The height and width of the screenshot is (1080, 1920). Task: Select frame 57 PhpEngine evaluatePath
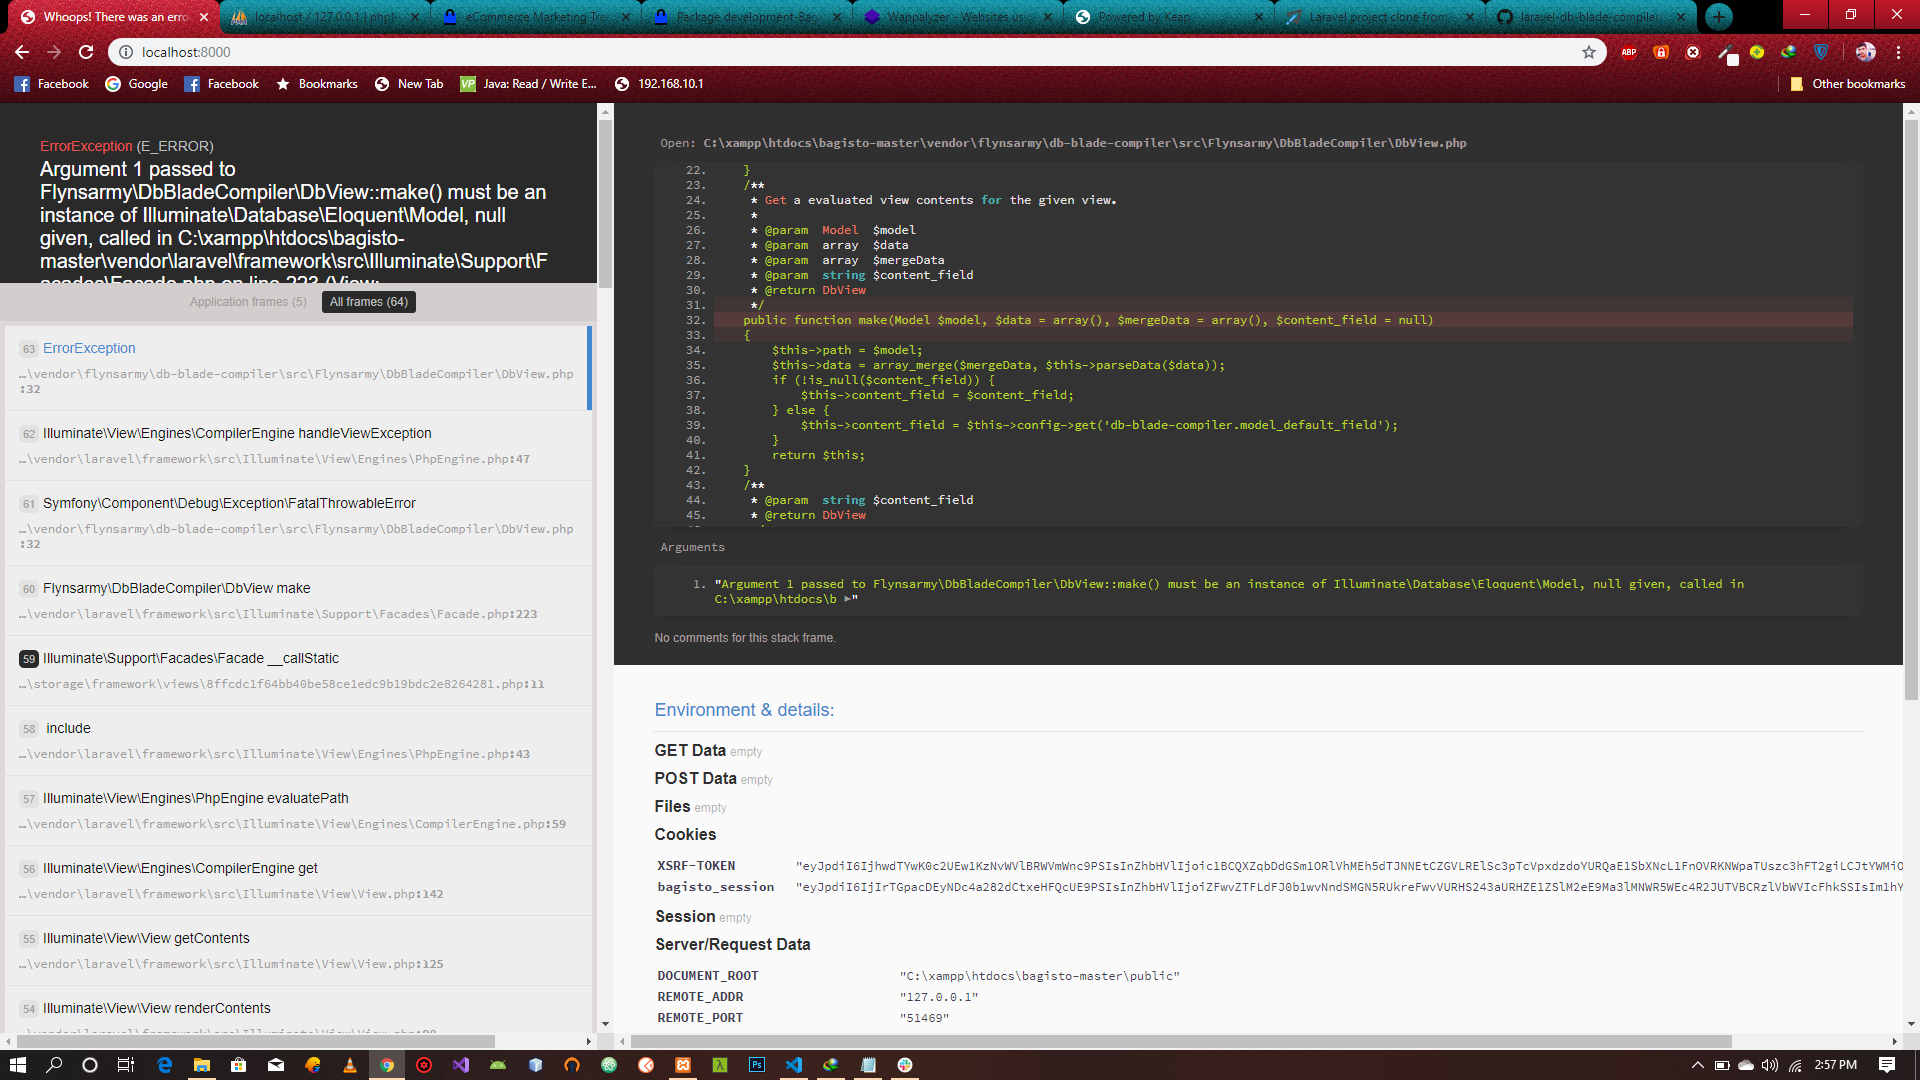pos(297,810)
